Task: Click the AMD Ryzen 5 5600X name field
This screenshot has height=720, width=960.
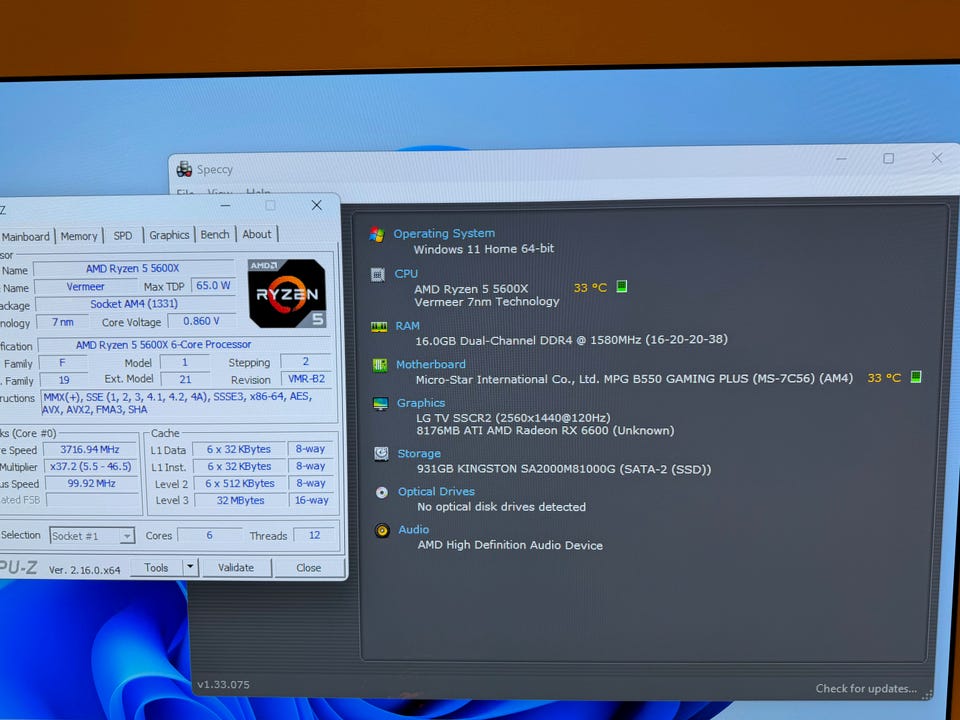Action: 133,268
